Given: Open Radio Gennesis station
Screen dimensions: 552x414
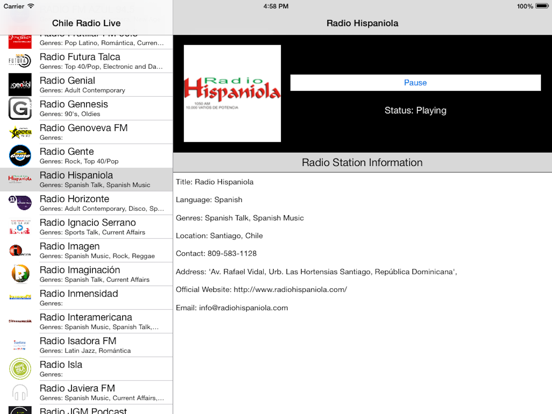Looking at the screenshot, I should coord(86,108).
